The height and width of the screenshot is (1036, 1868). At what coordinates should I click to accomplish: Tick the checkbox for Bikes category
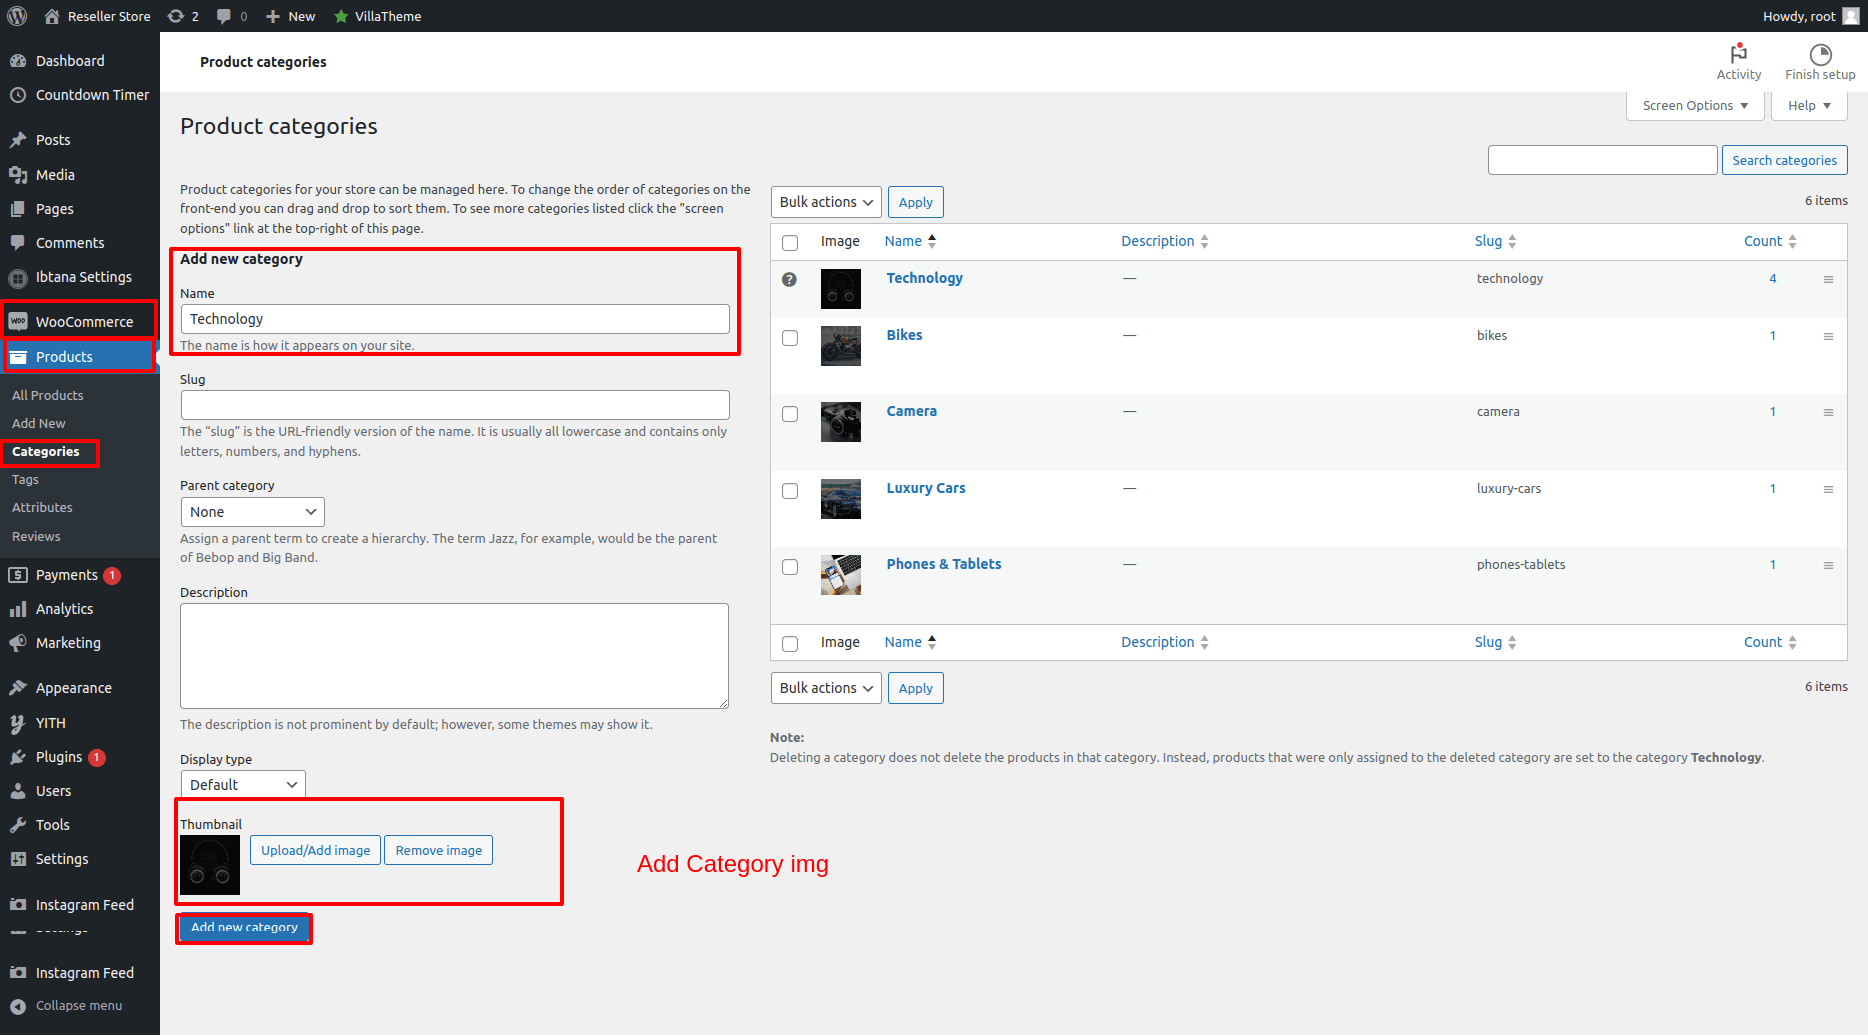pos(790,338)
